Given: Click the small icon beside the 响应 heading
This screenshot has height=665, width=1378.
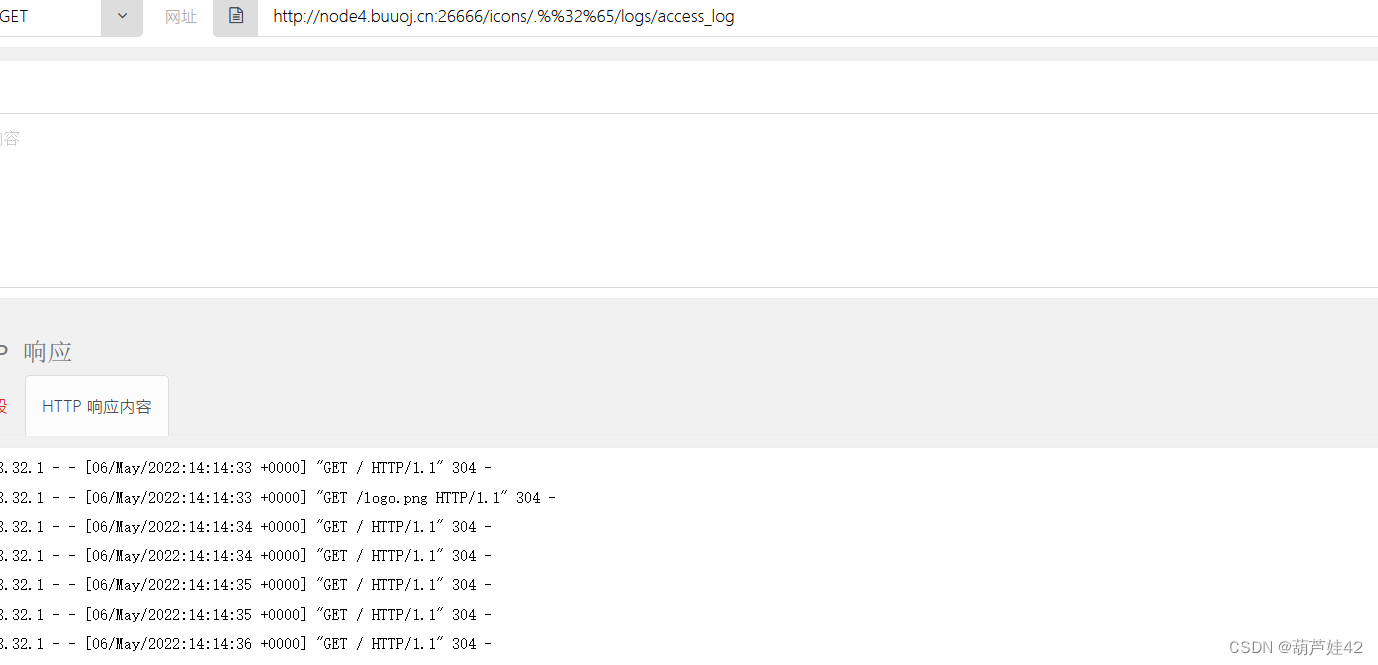Looking at the screenshot, I should pos(4,350).
